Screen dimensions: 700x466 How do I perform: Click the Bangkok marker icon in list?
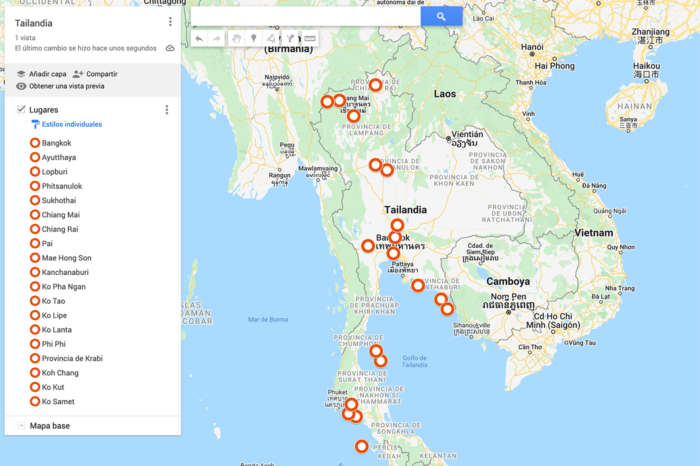click(35, 143)
